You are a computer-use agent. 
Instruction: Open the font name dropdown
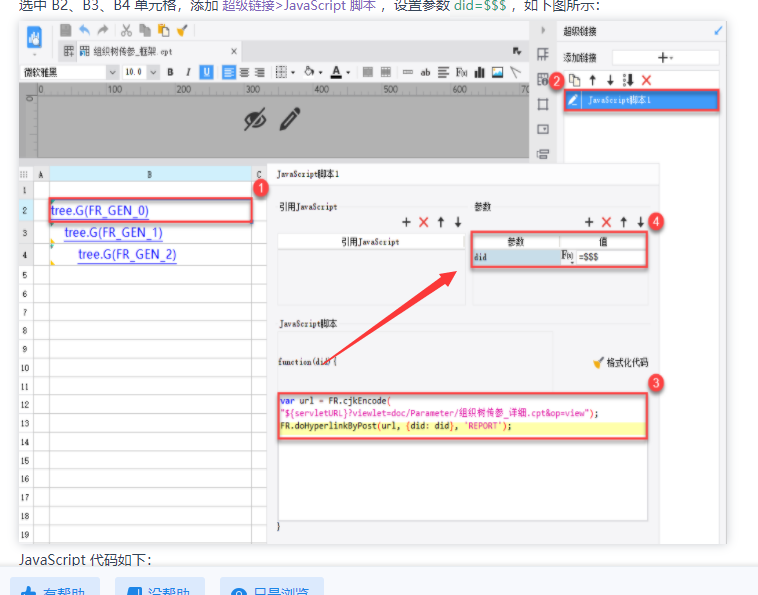70,73
